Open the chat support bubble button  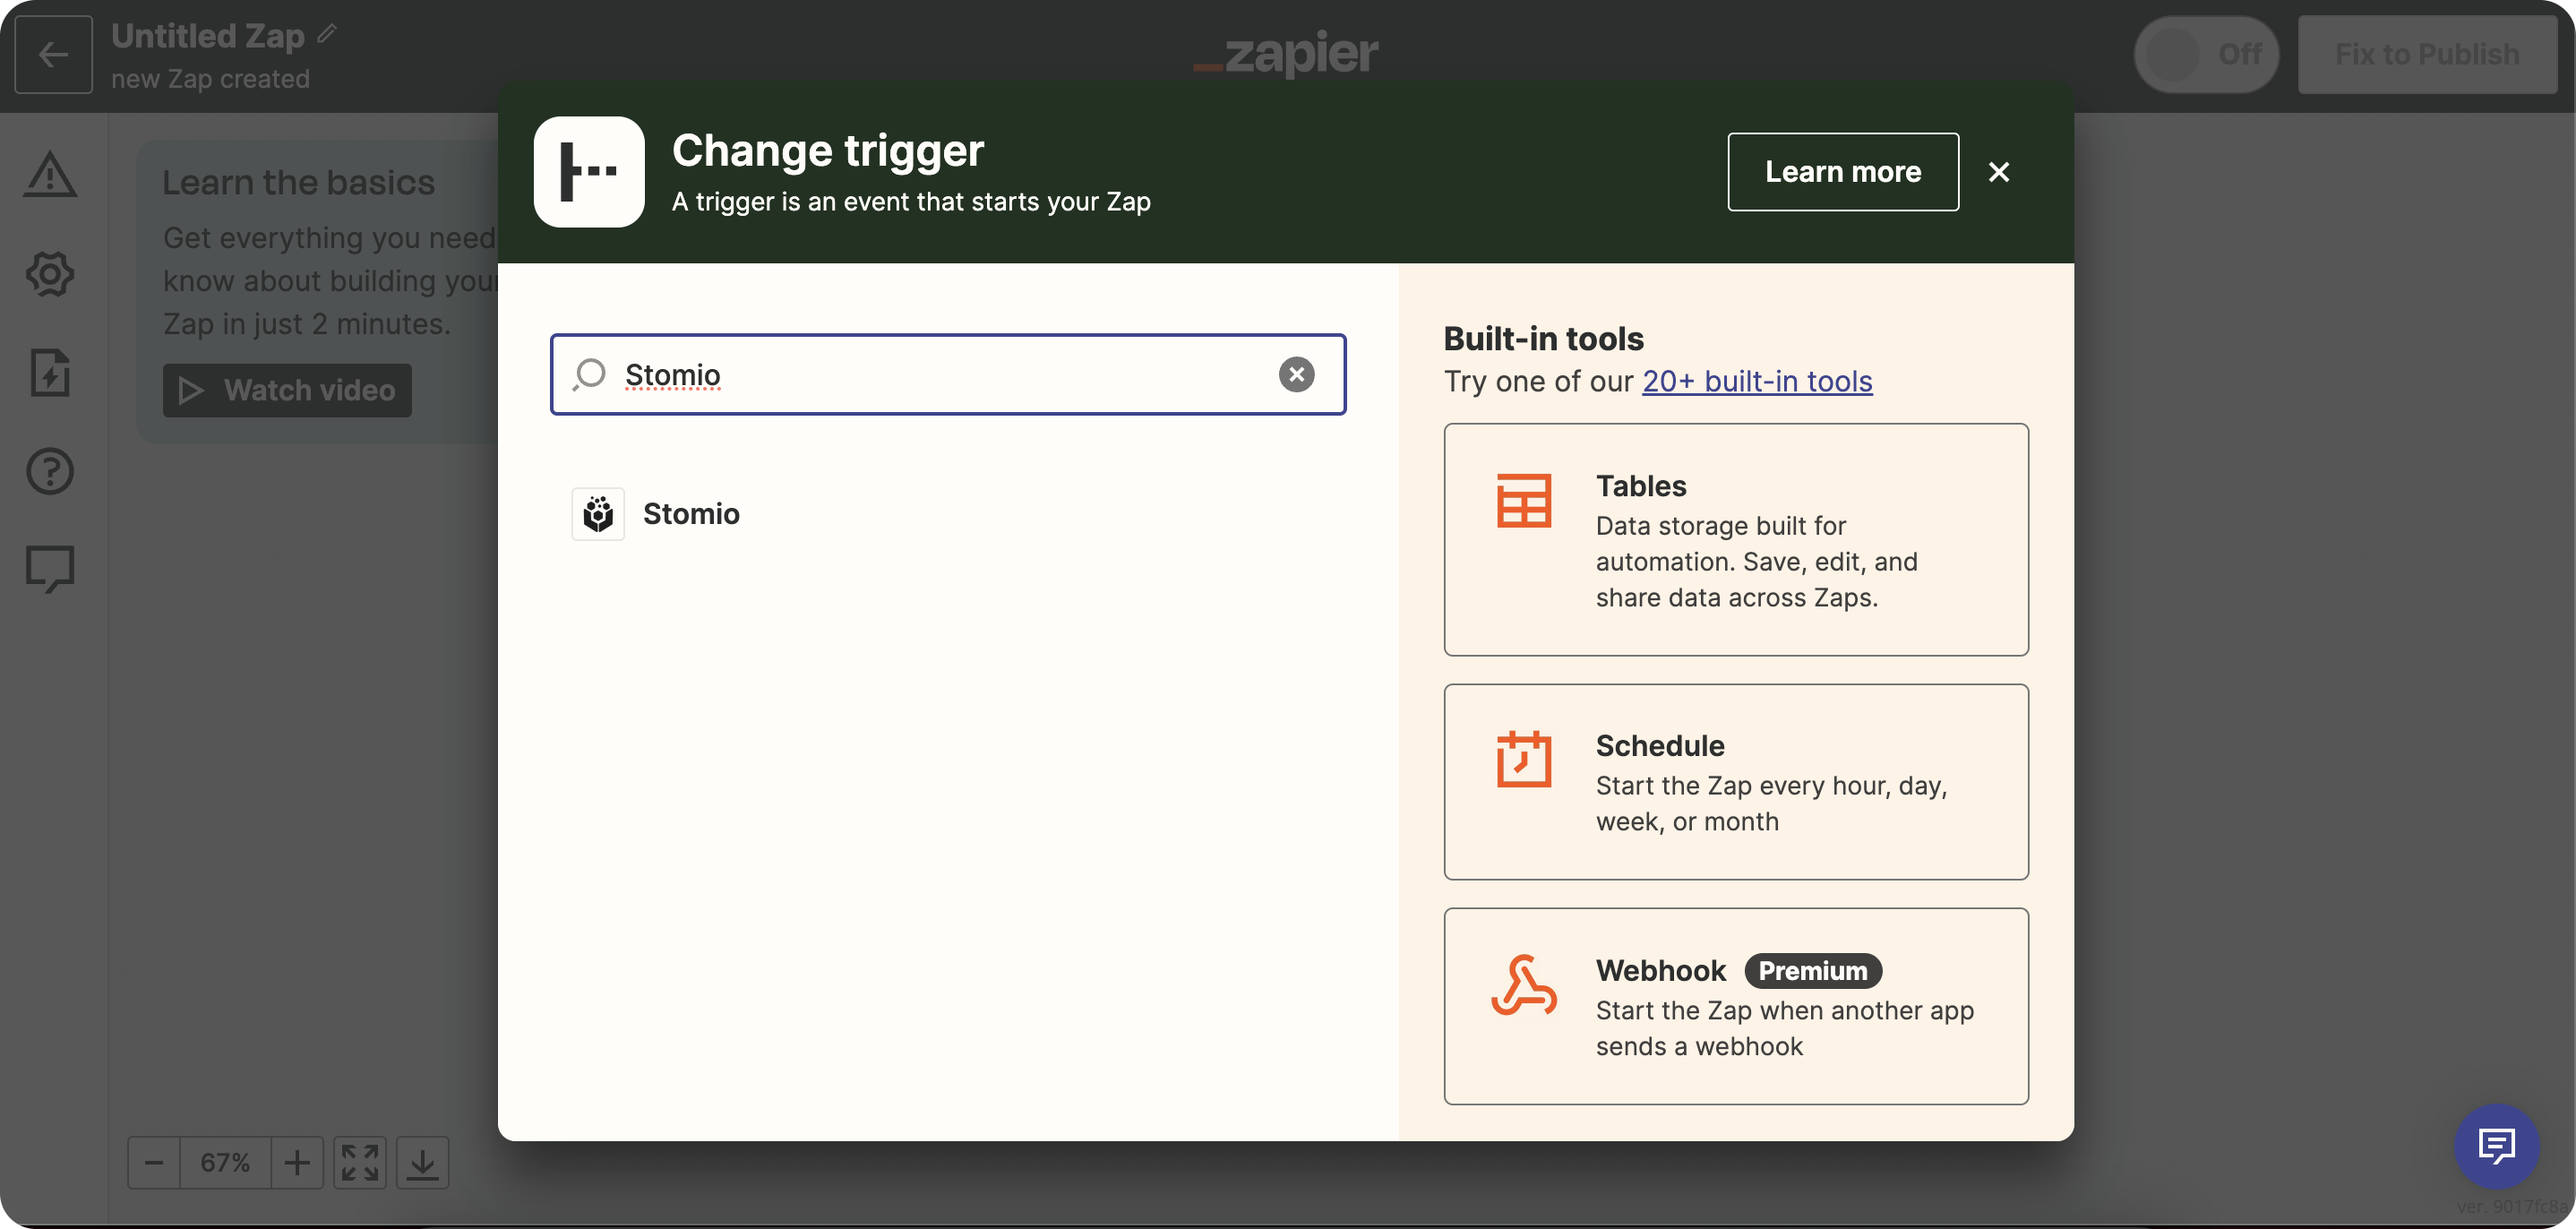pyautogui.click(x=2496, y=1145)
